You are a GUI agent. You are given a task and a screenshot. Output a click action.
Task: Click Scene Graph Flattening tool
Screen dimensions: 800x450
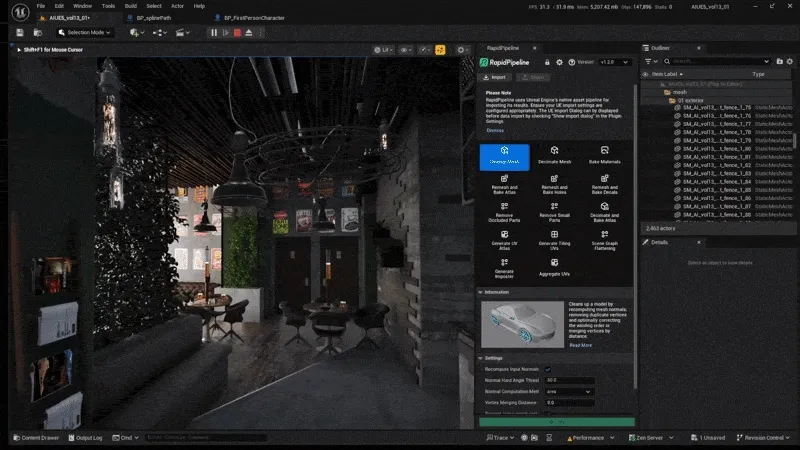tap(605, 239)
